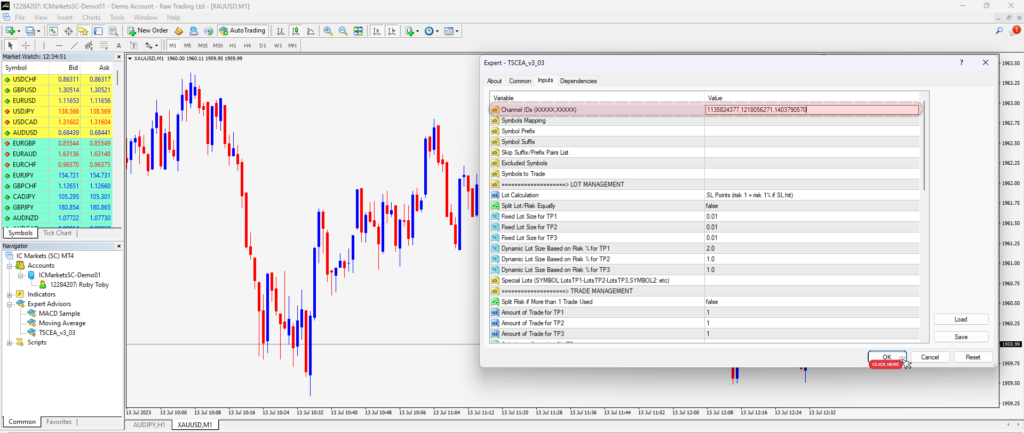Image resolution: width=1024 pixels, height=433 pixels.
Task: Open the Charts menu
Action: (x=91, y=17)
